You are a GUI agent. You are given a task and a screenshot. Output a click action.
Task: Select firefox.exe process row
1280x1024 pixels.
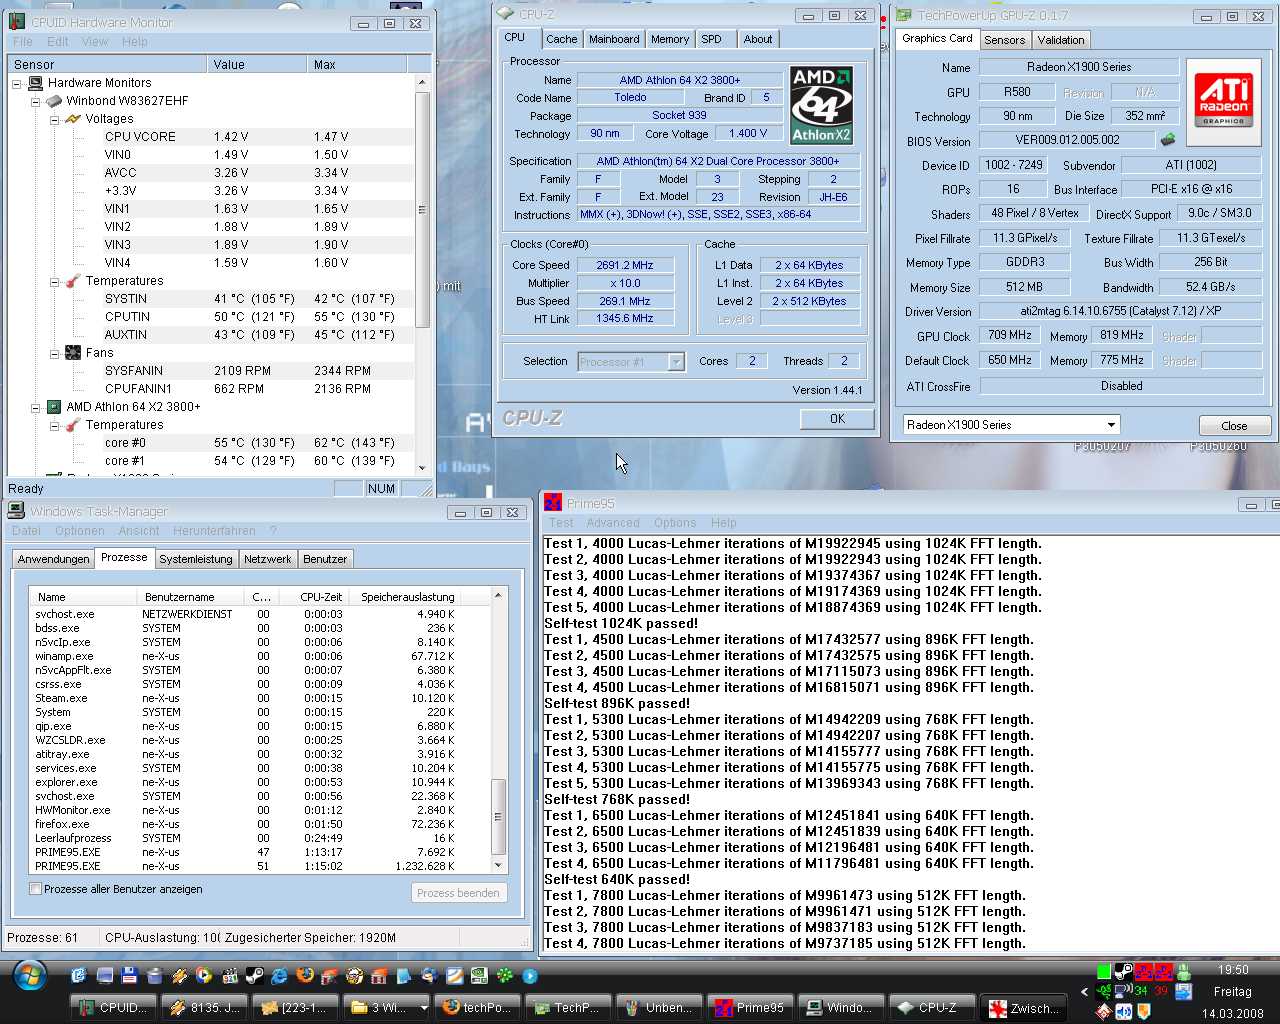[245, 824]
